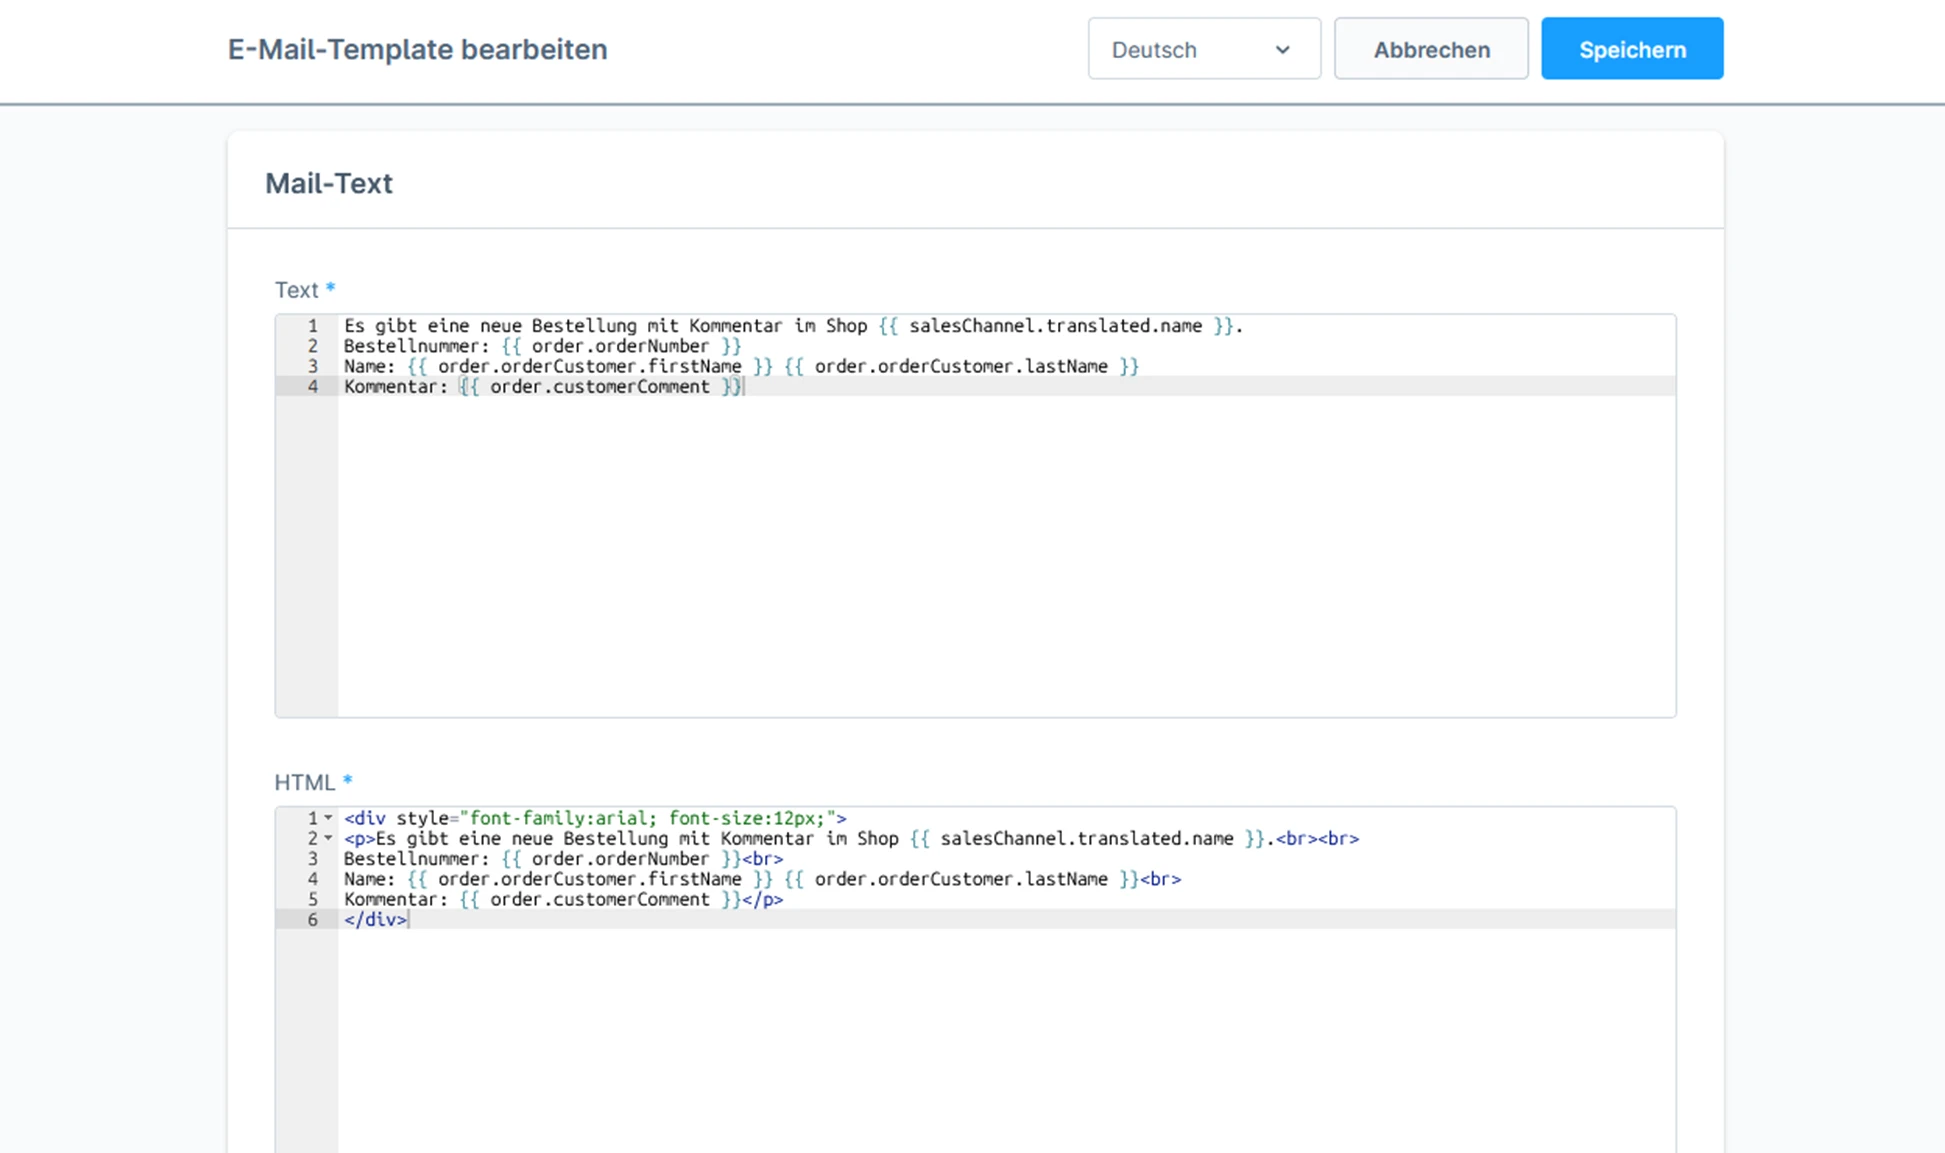
Task: Click the closing </div> tag in HTML editor
Action: click(x=375, y=920)
